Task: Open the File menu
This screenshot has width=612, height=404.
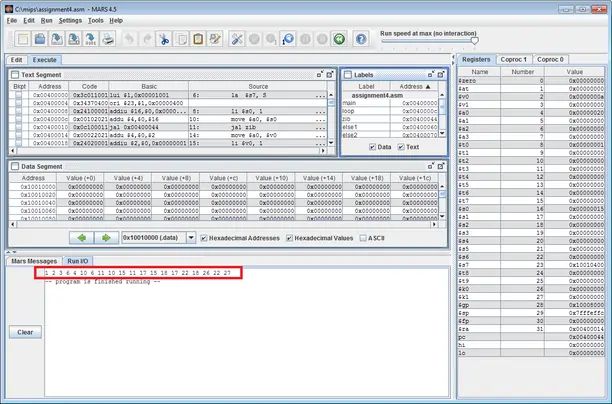Action: (12, 20)
